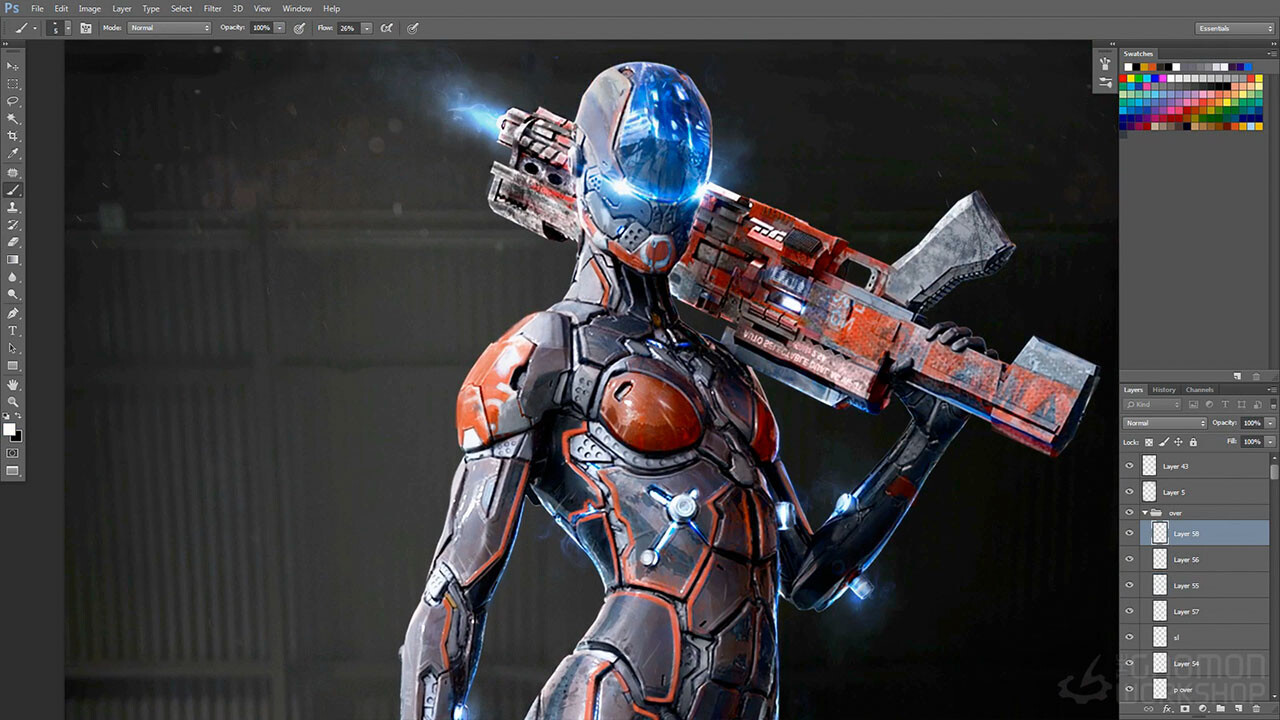Select the Move tool

[13, 66]
